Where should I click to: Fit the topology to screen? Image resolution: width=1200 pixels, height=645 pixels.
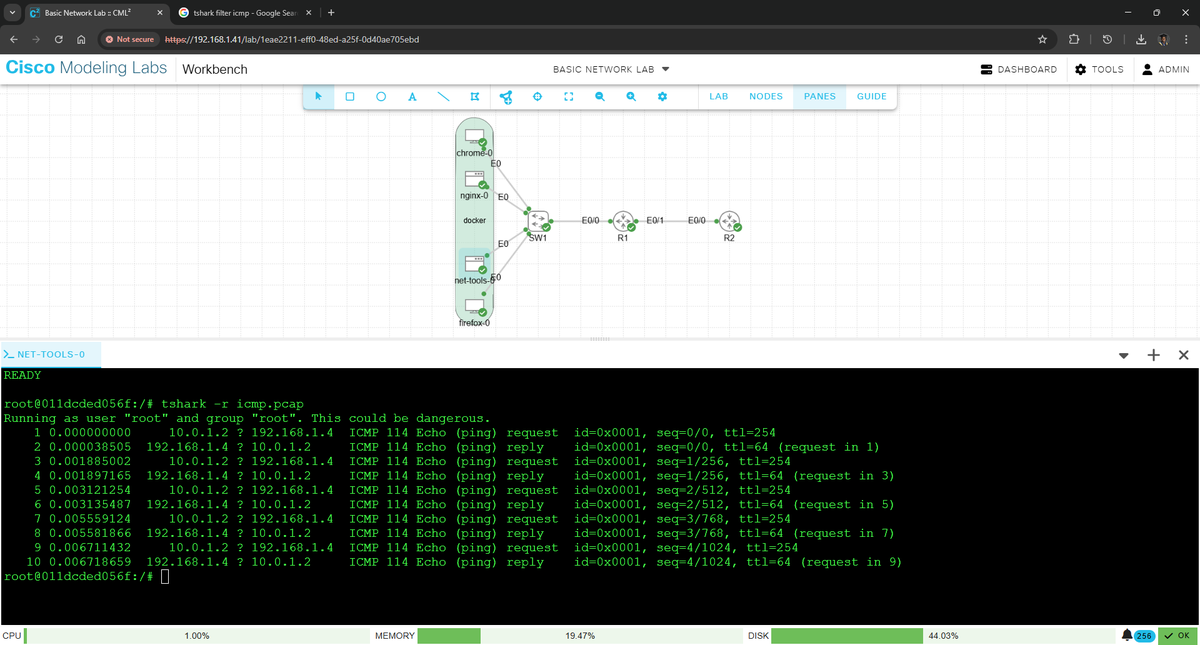click(568, 97)
